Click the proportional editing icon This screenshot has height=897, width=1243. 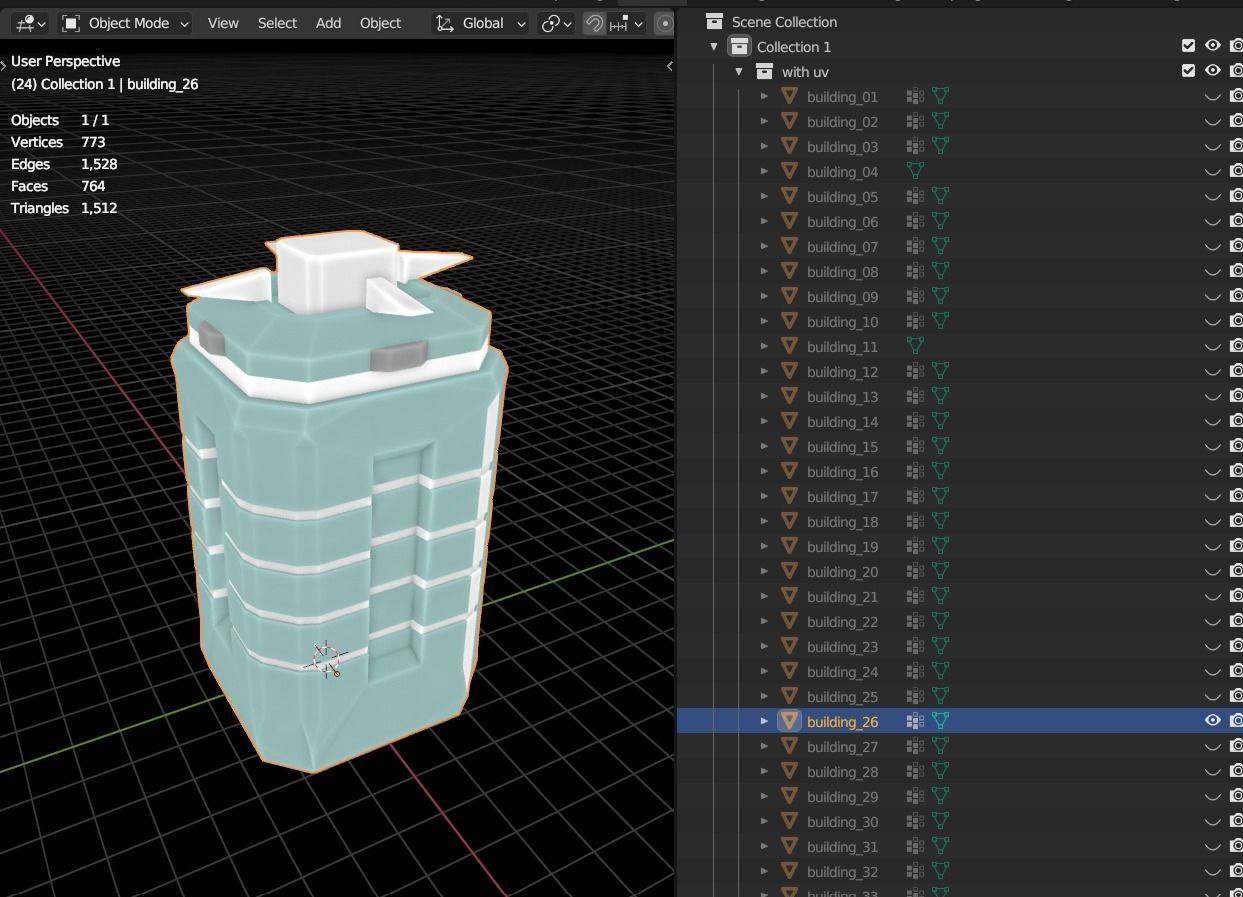(x=663, y=23)
